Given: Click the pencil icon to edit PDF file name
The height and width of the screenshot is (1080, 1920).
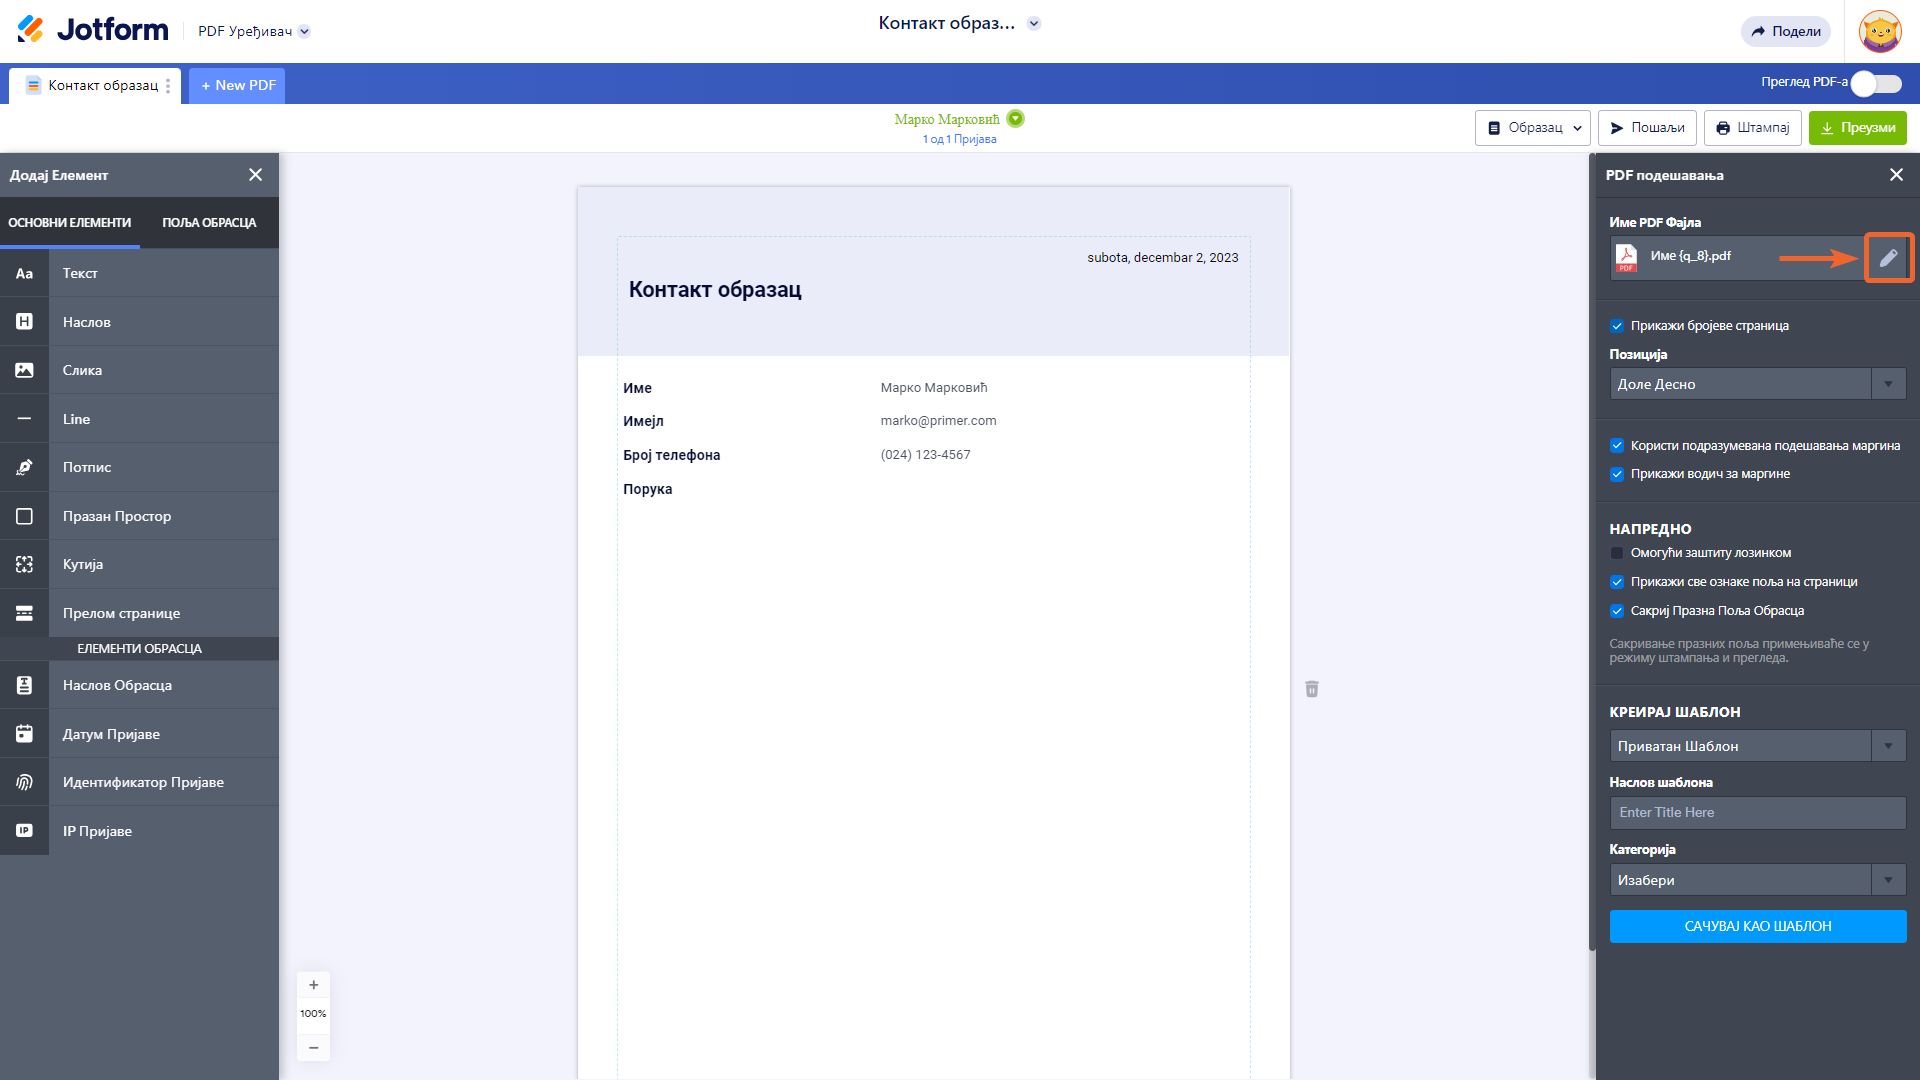Looking at the screenshot, I should point(1888,258).
